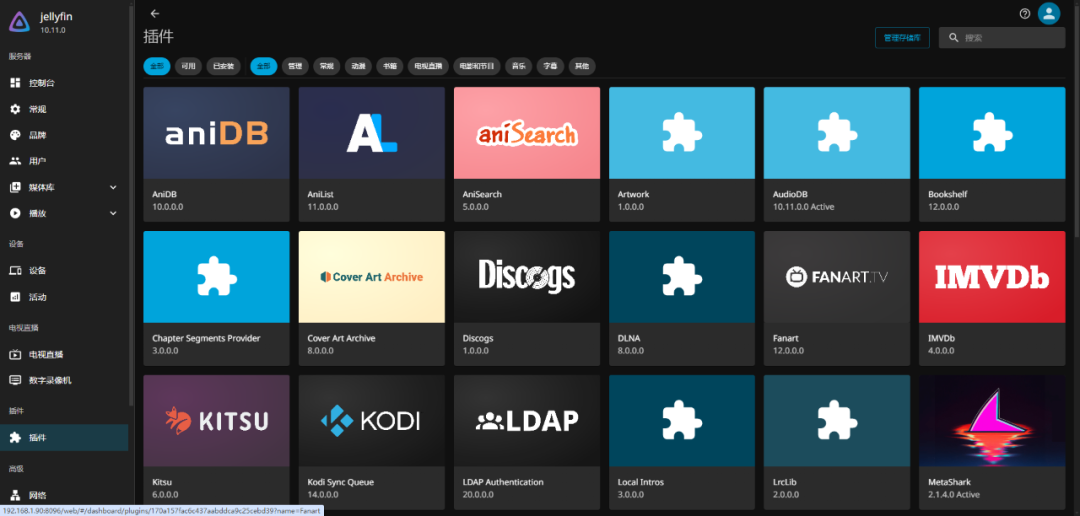
Task: Click the sidebar vertical scrollbar
Action: (131, 204)
